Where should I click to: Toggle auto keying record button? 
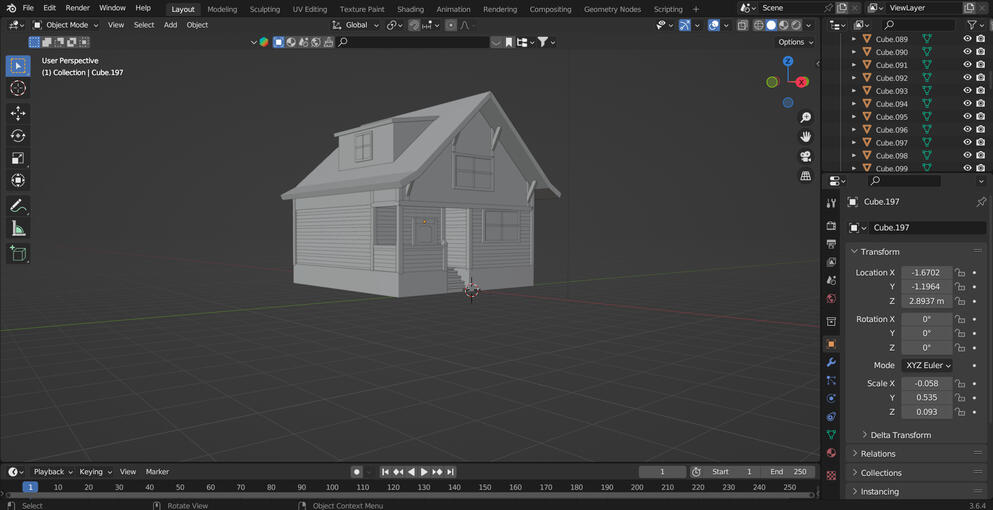357,472
